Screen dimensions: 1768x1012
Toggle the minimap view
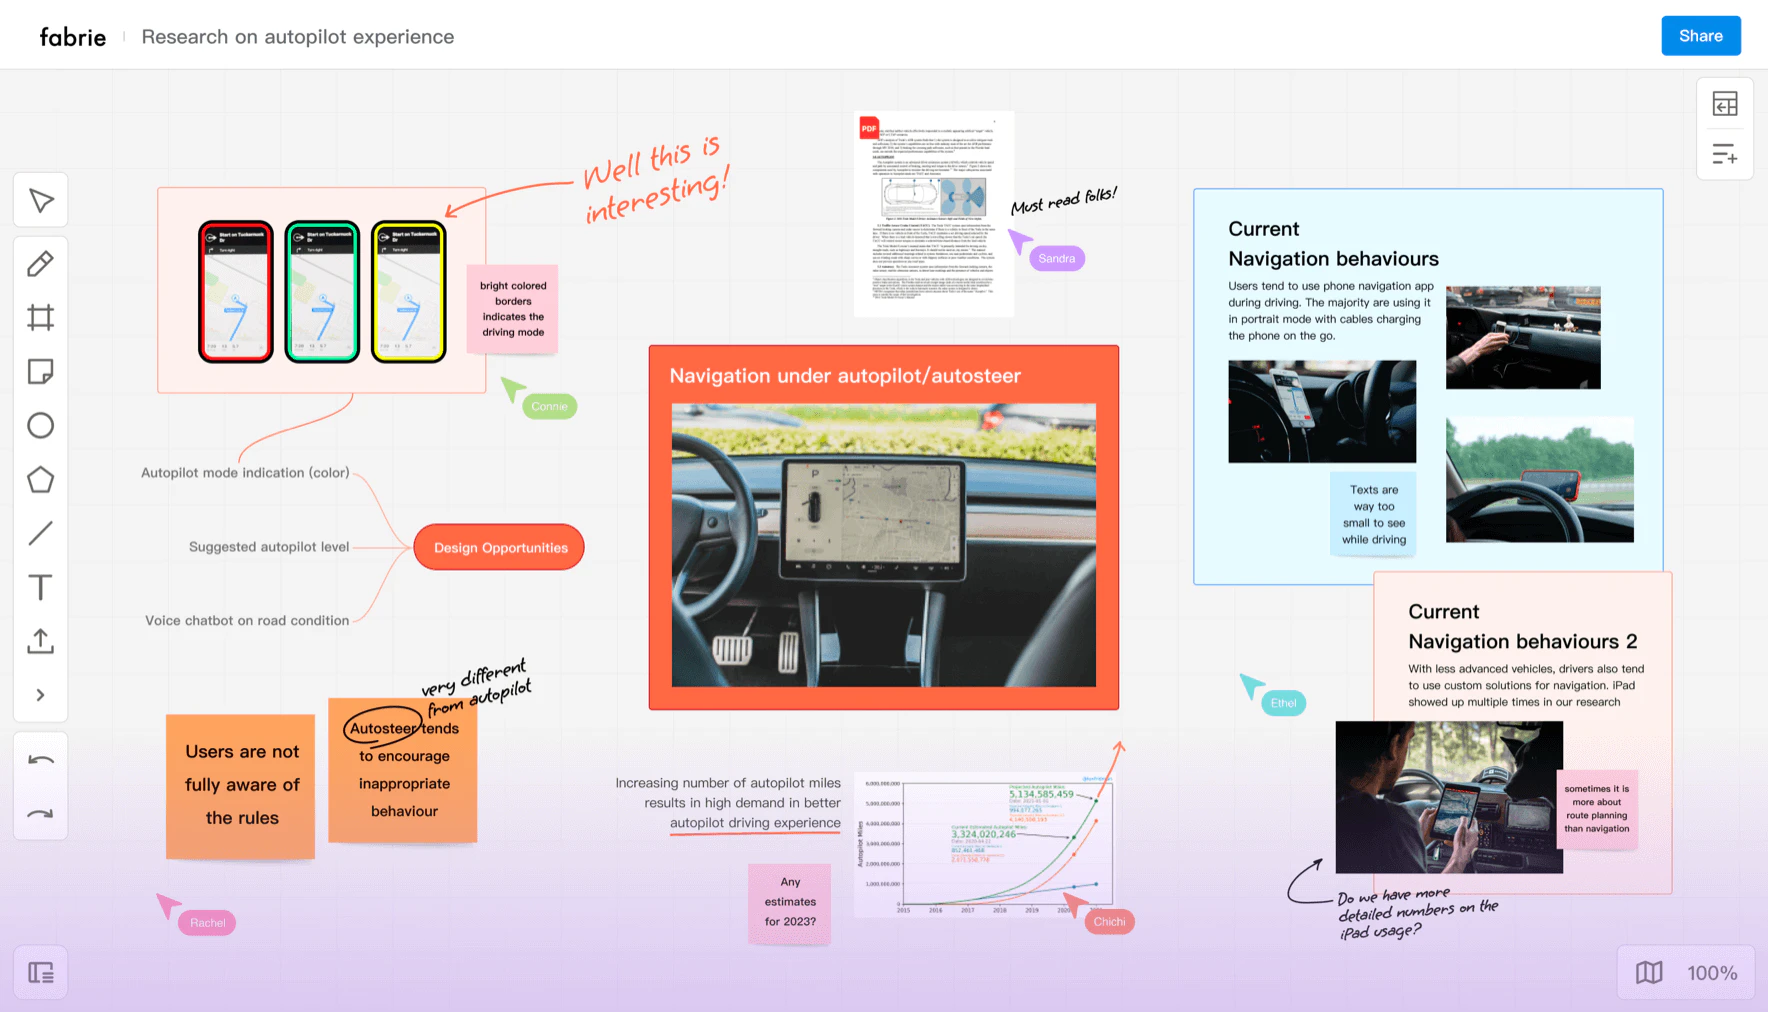[x=1649, y=973]
